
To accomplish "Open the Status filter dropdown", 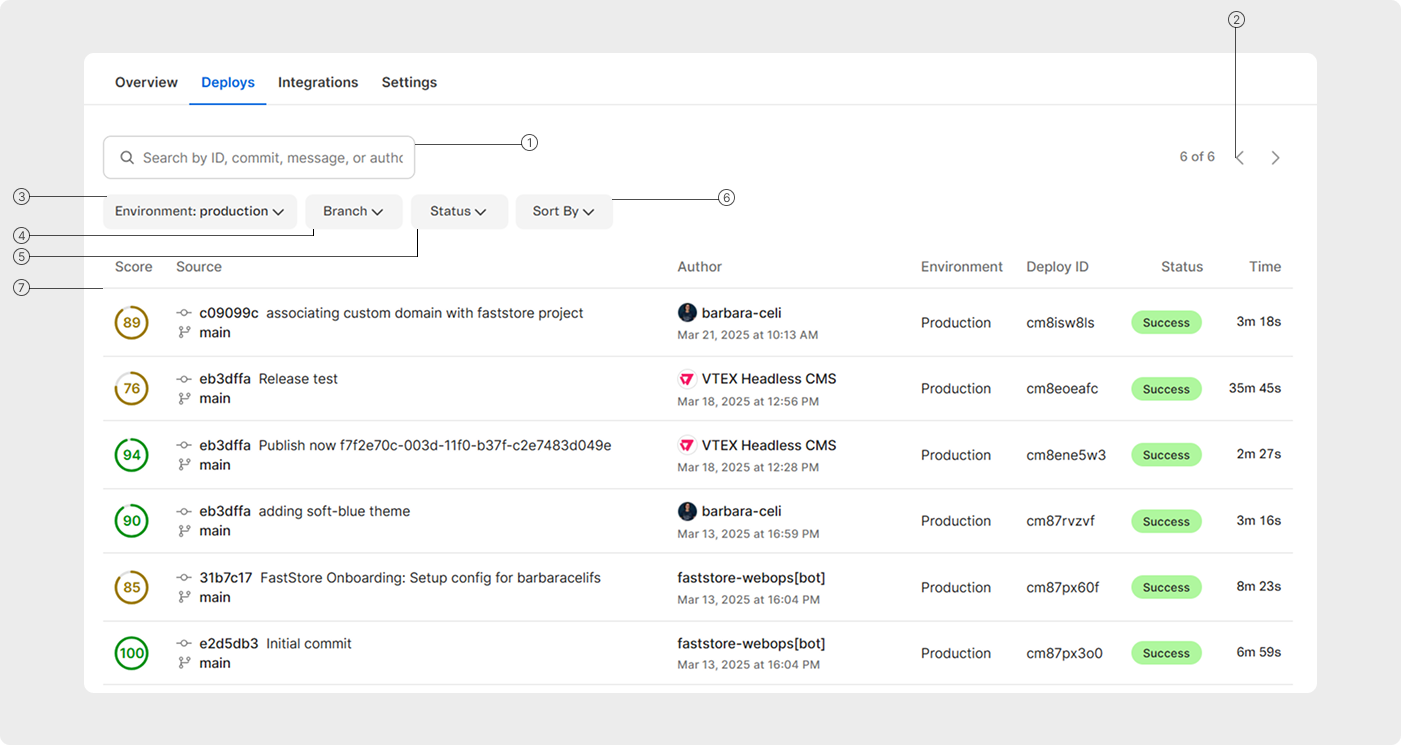I will 459,212.
